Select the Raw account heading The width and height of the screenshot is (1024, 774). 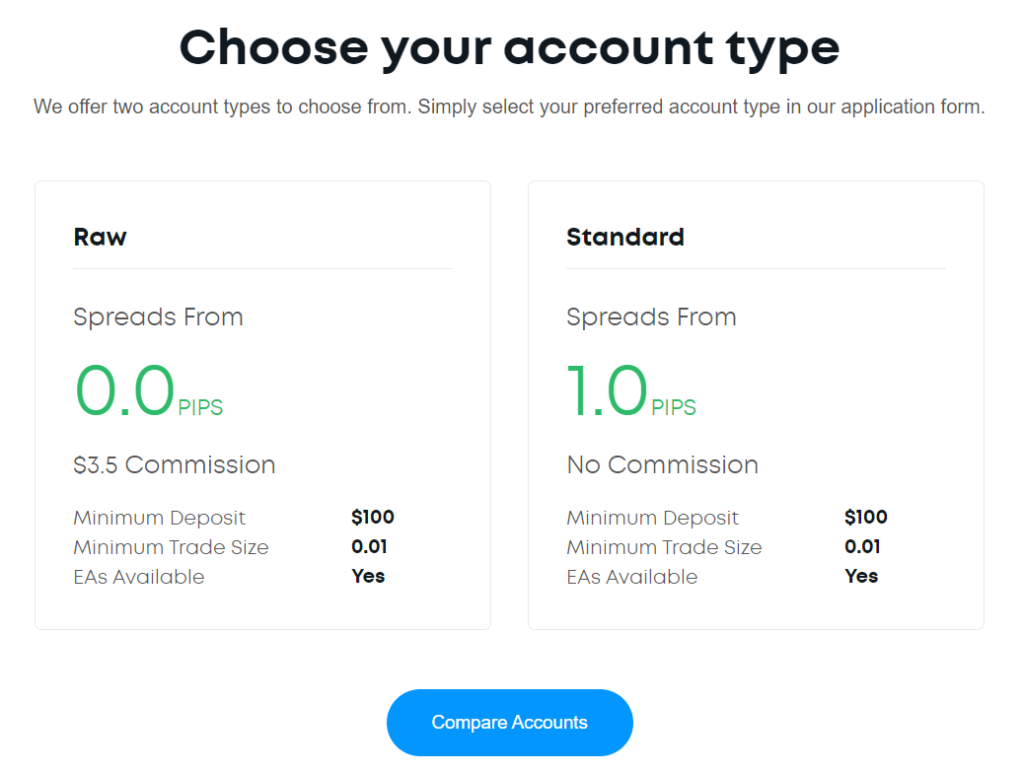click(100, 237)
